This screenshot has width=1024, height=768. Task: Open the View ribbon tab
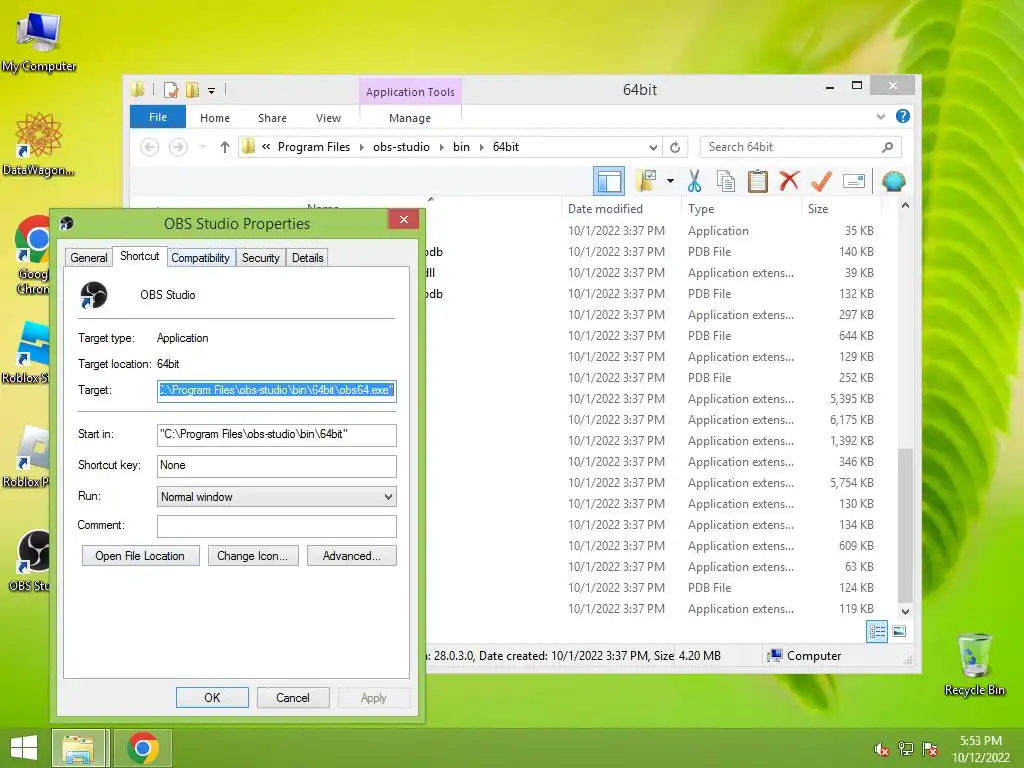tap(328, 118)
